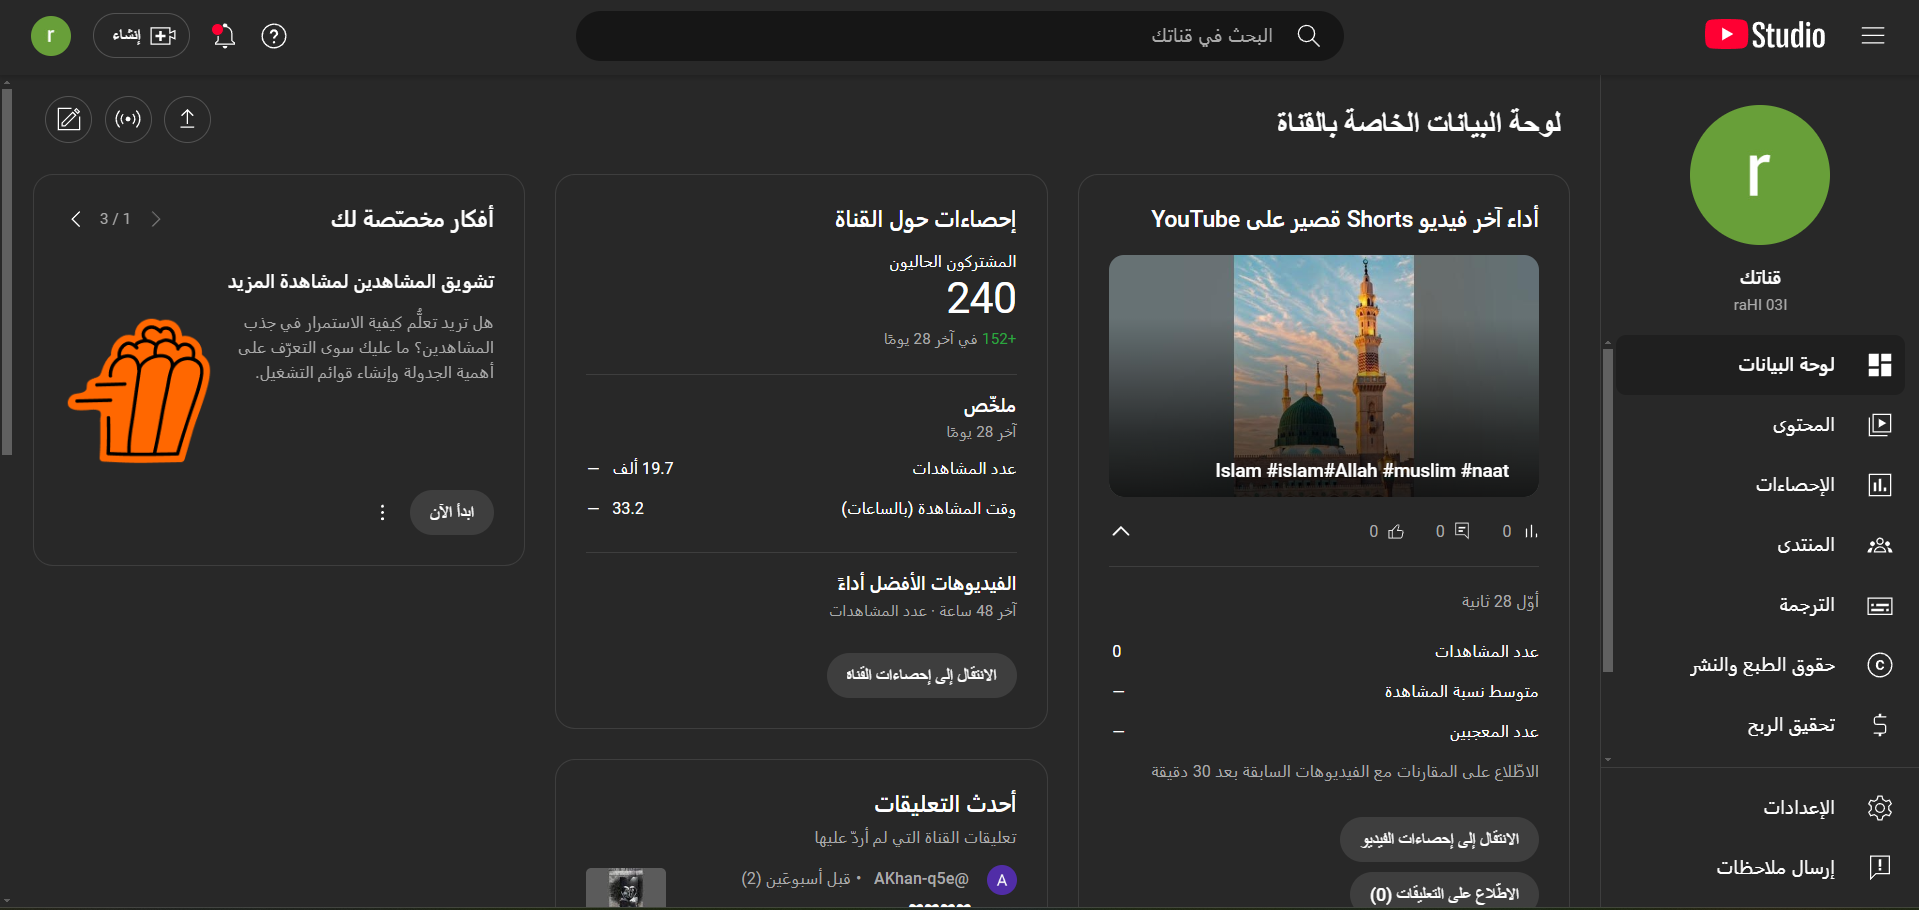
Task: Open the large channel avatar in sidebar
Action: (1759, 175)
